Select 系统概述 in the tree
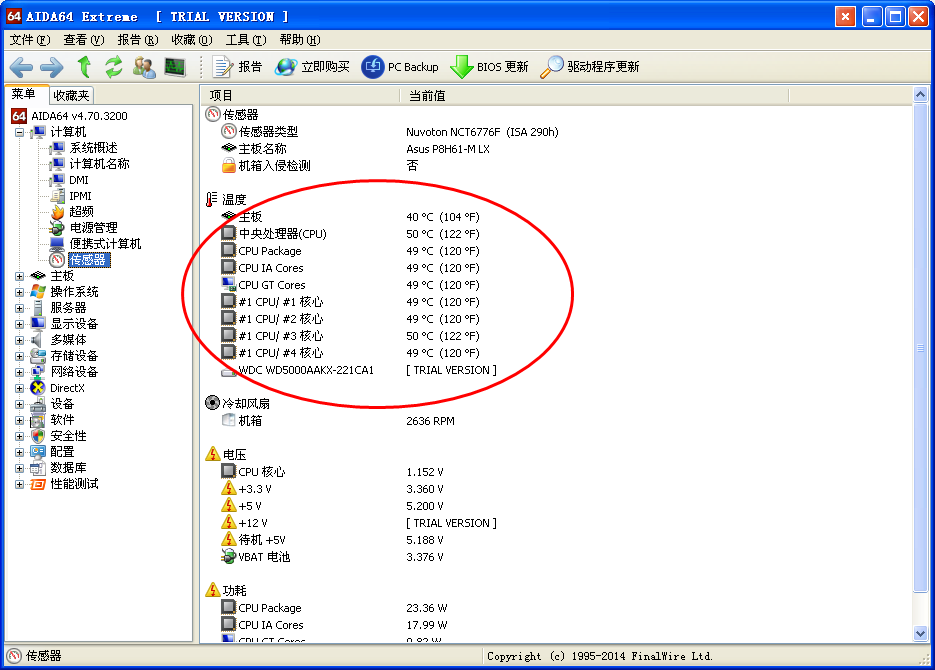 (93, 148)
